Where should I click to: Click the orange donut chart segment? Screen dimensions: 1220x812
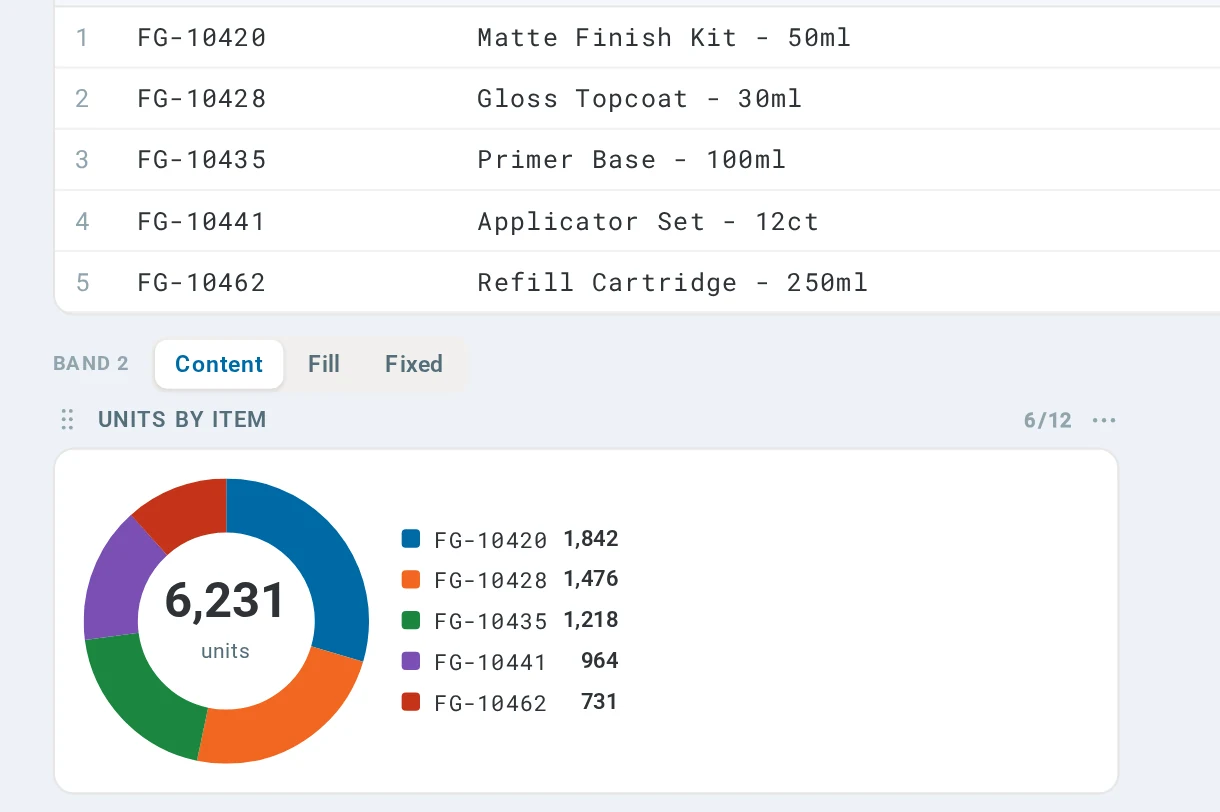(x=290, y=712)
